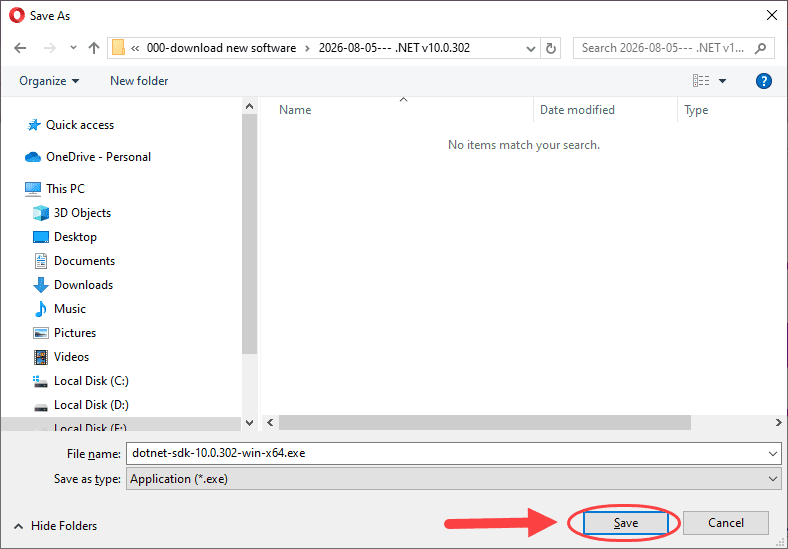788x549 pixels.
Task: Open Music folder in sidebar
Action: pos(70,309)
